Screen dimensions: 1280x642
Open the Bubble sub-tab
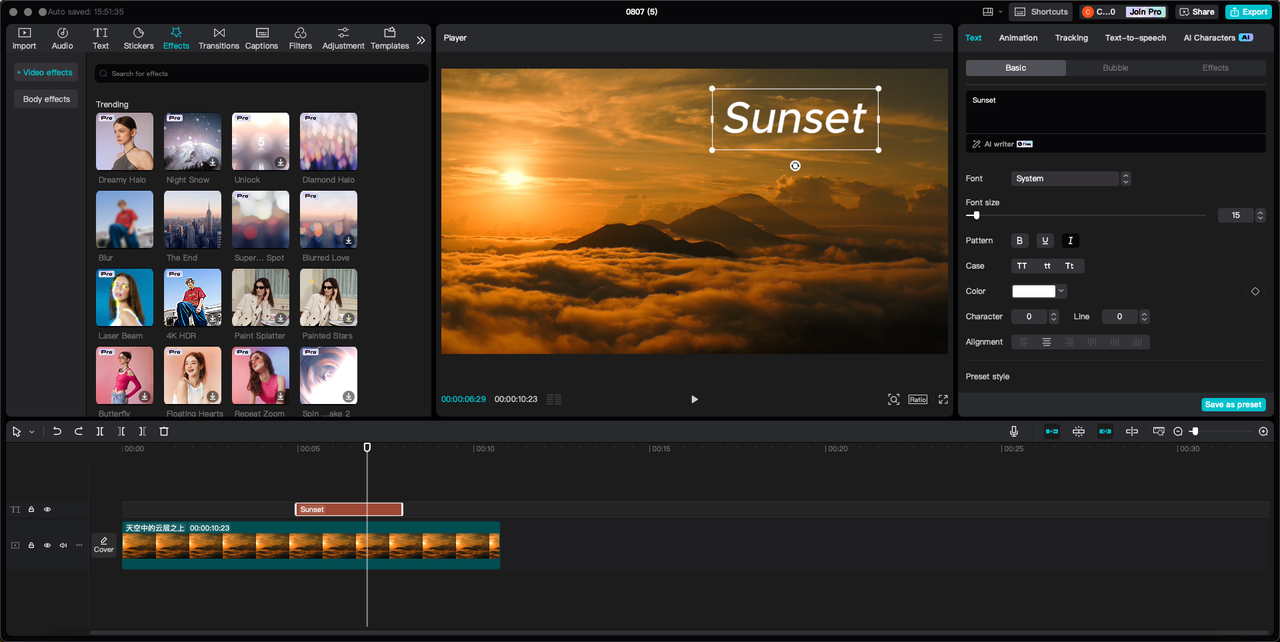coord(1115,68)
